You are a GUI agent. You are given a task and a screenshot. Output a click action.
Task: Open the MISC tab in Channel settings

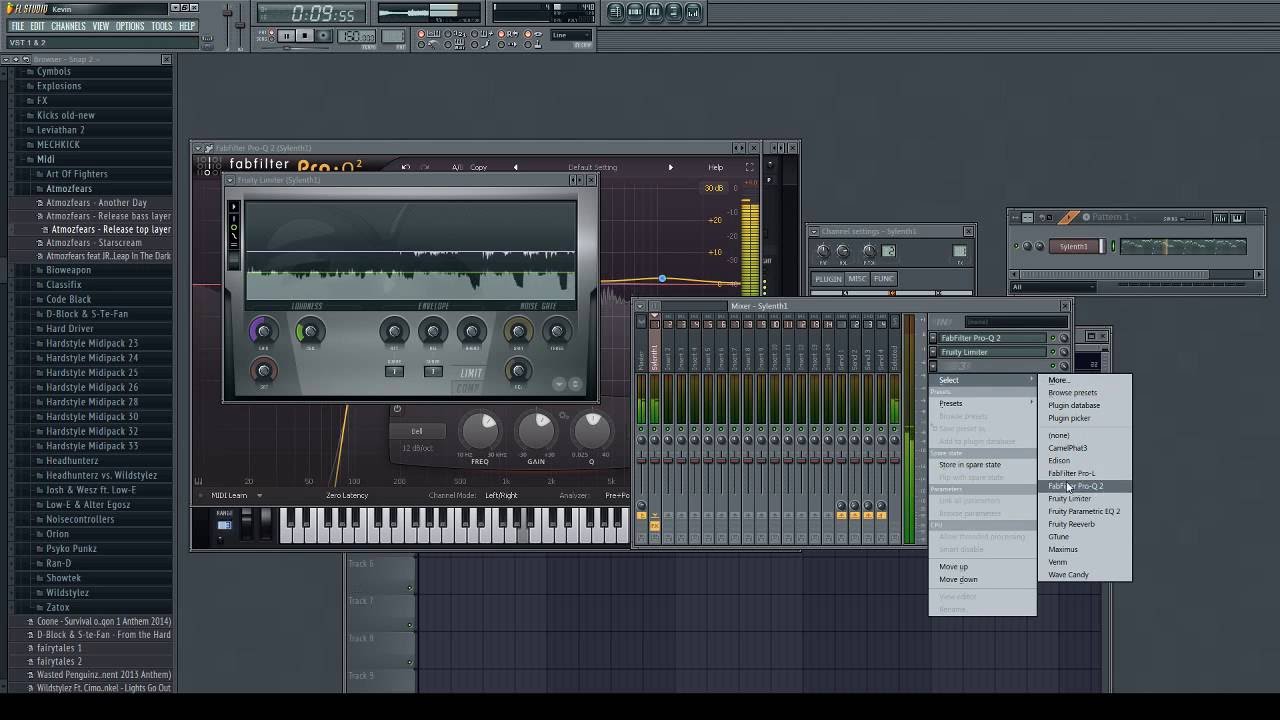(x=857, y=279)
